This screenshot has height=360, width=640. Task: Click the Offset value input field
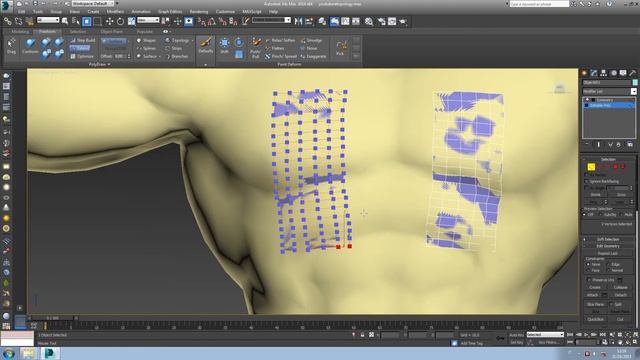[x=120, y=56]
